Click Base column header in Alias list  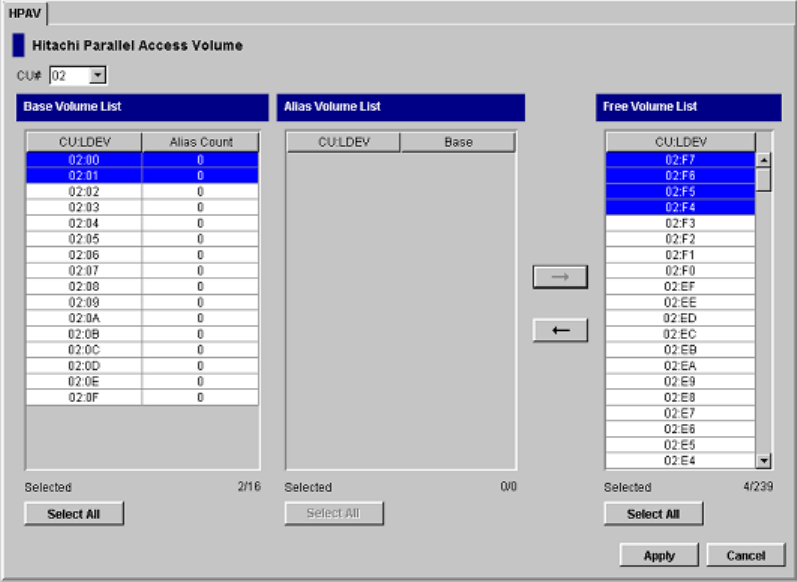458,142
